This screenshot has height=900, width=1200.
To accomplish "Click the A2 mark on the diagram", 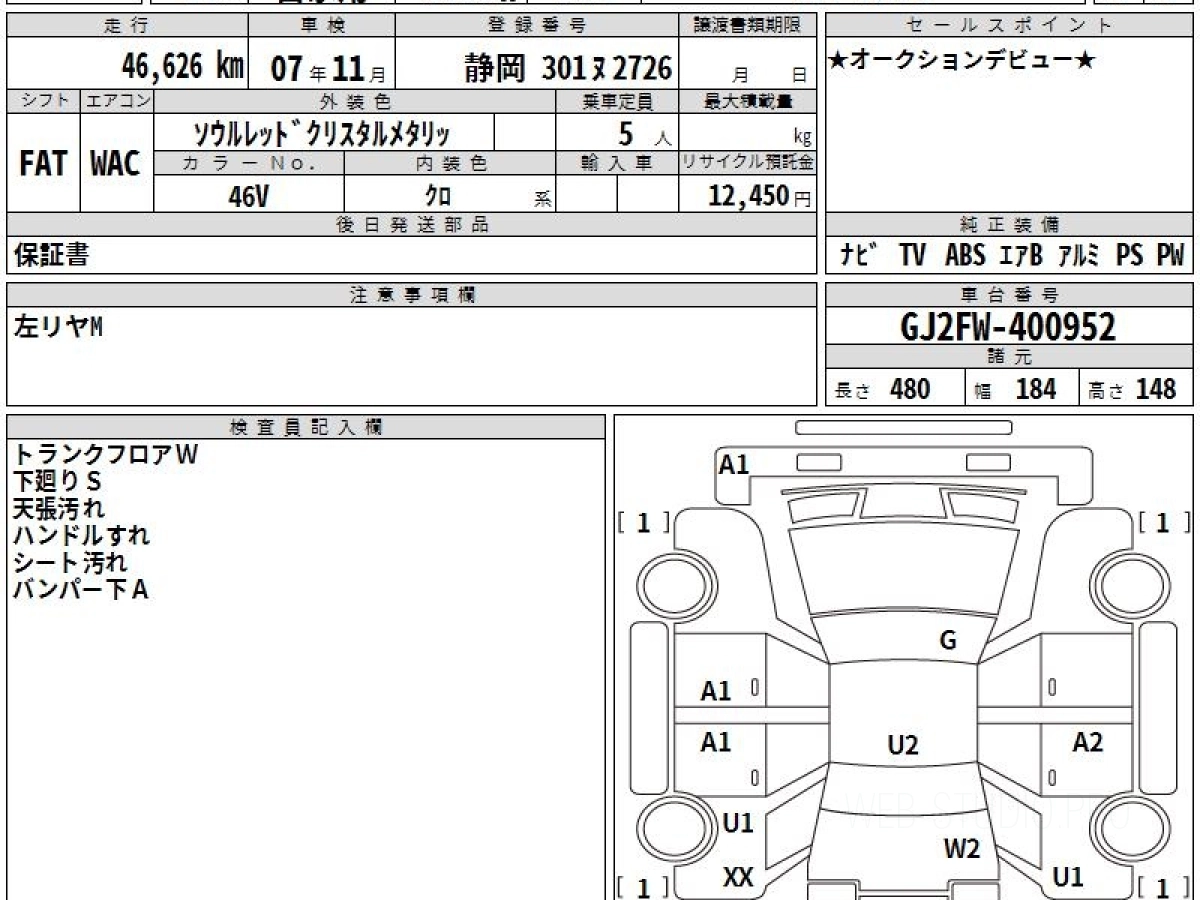I will pyautogui.click(x=1087, y=742).
